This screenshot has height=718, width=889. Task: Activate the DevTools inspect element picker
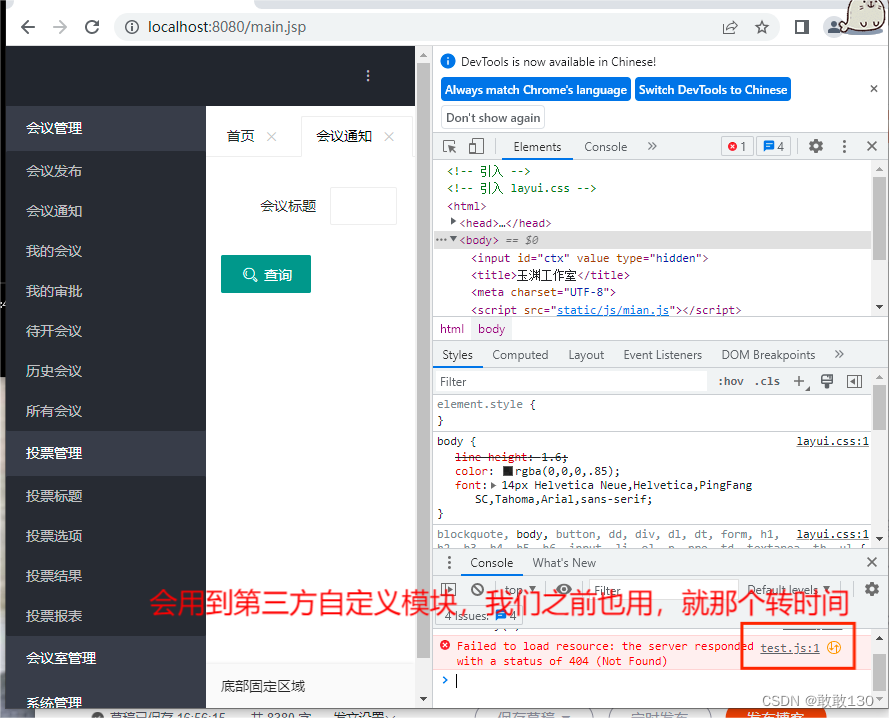click(x=450, y=146)
